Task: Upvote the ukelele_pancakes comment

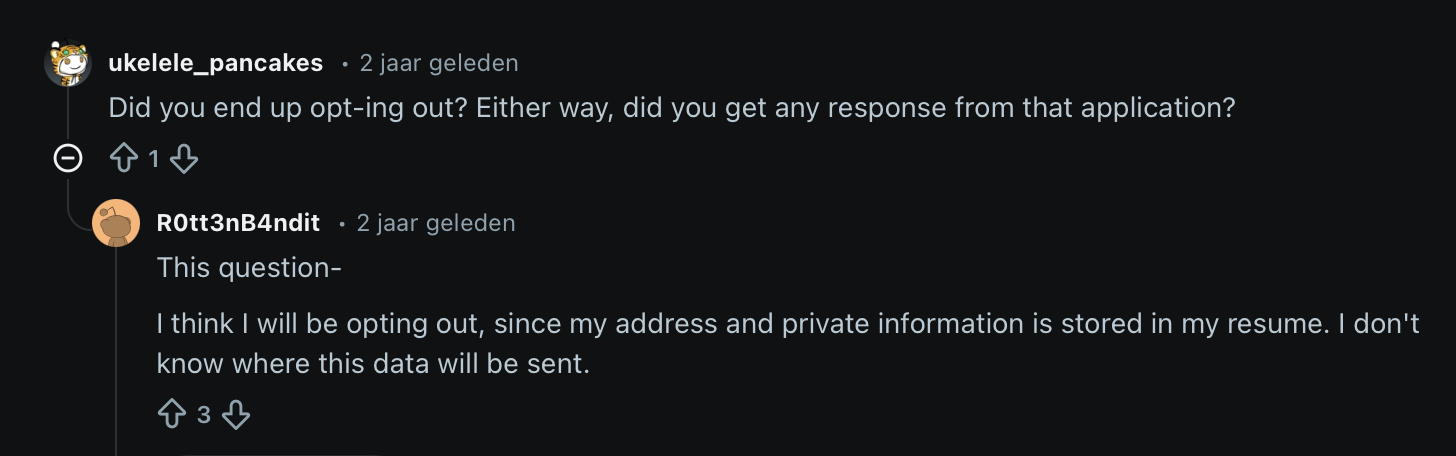Action: (x=124, y=158)
